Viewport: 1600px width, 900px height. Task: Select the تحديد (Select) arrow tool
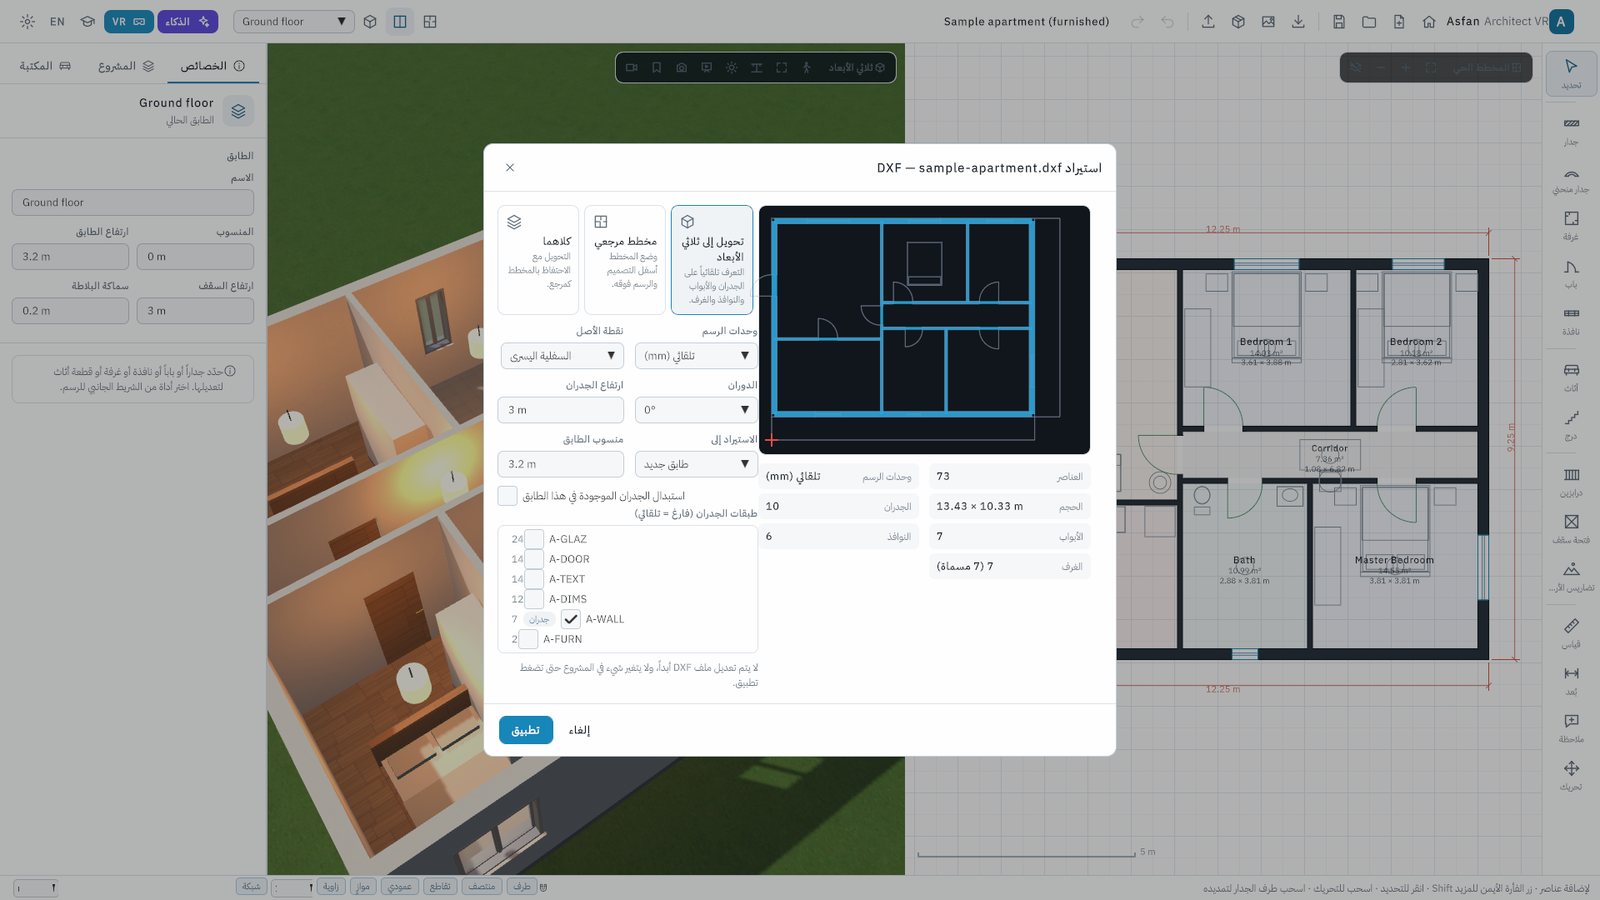click(1571, 73)
